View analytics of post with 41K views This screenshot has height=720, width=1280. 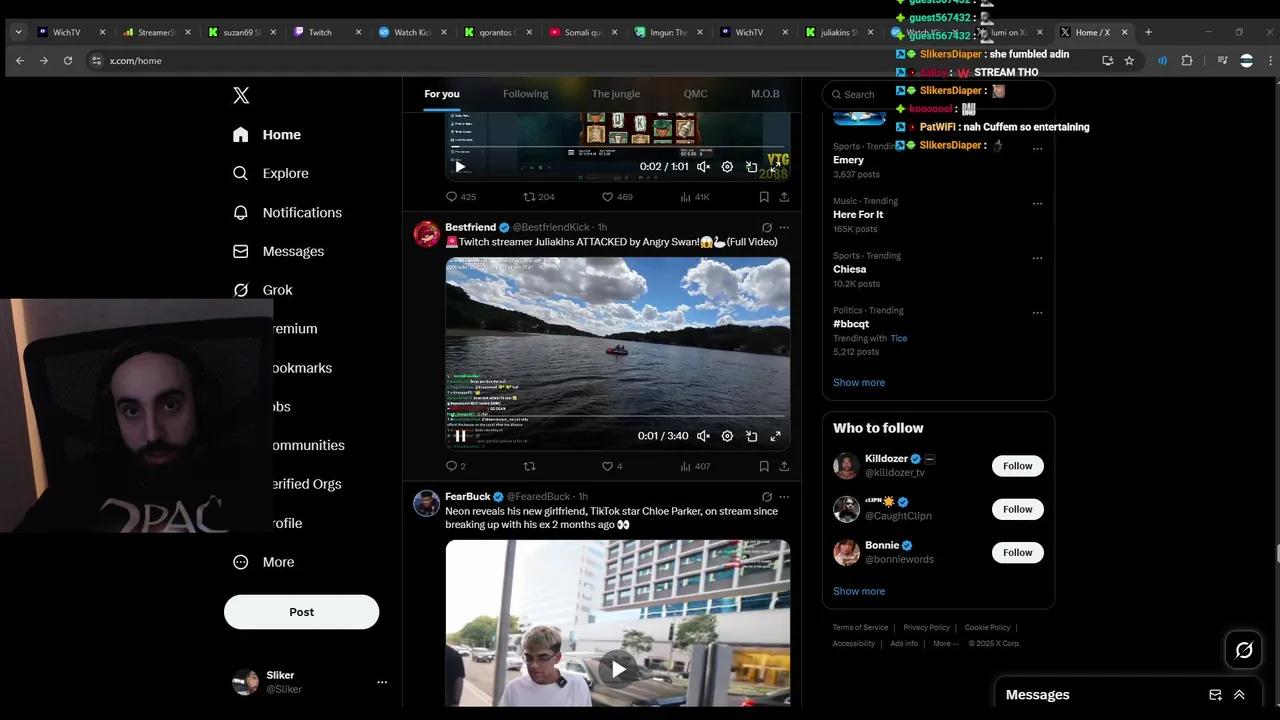694,197
